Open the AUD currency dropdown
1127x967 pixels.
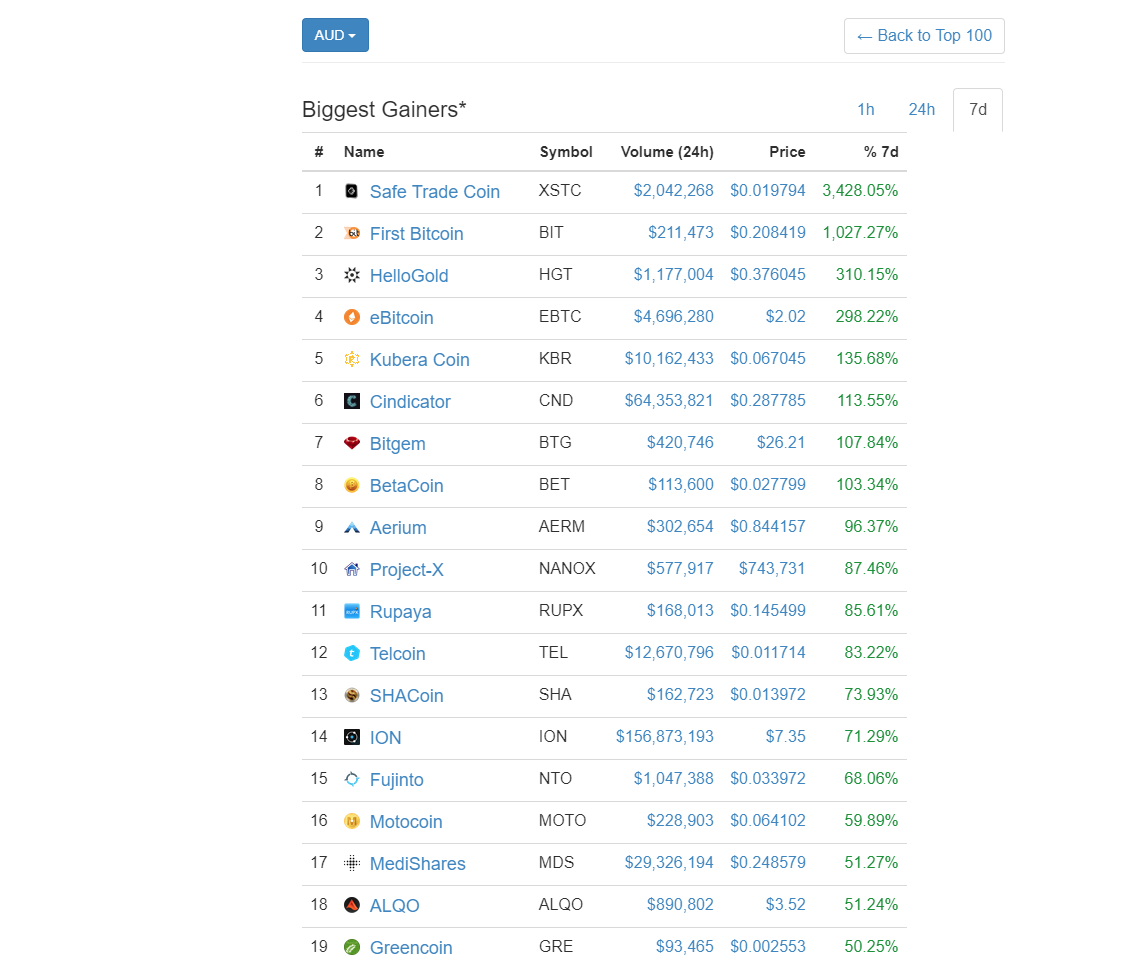(335, 35)
